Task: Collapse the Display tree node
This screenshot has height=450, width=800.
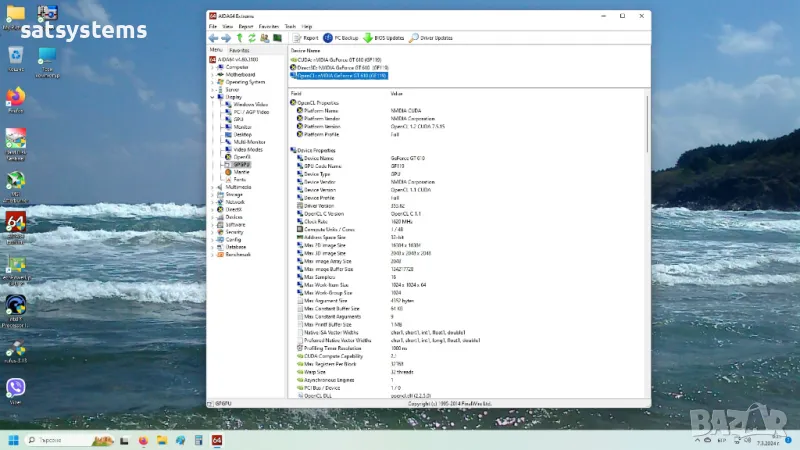Action: coord(212,97)
